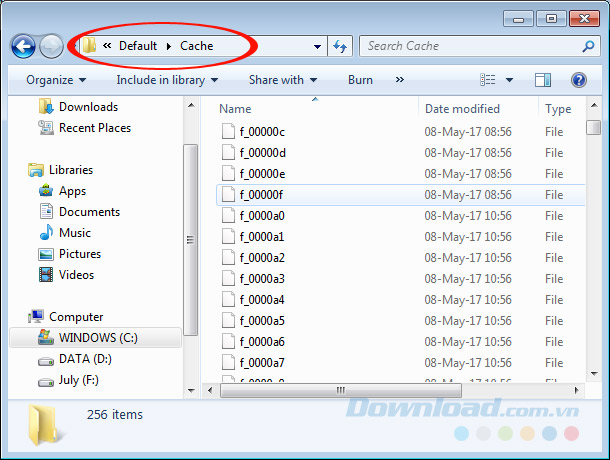610x460 pixels.
Task: Expand the hidden path chevron before Default
Action: [x=107, y=46]
